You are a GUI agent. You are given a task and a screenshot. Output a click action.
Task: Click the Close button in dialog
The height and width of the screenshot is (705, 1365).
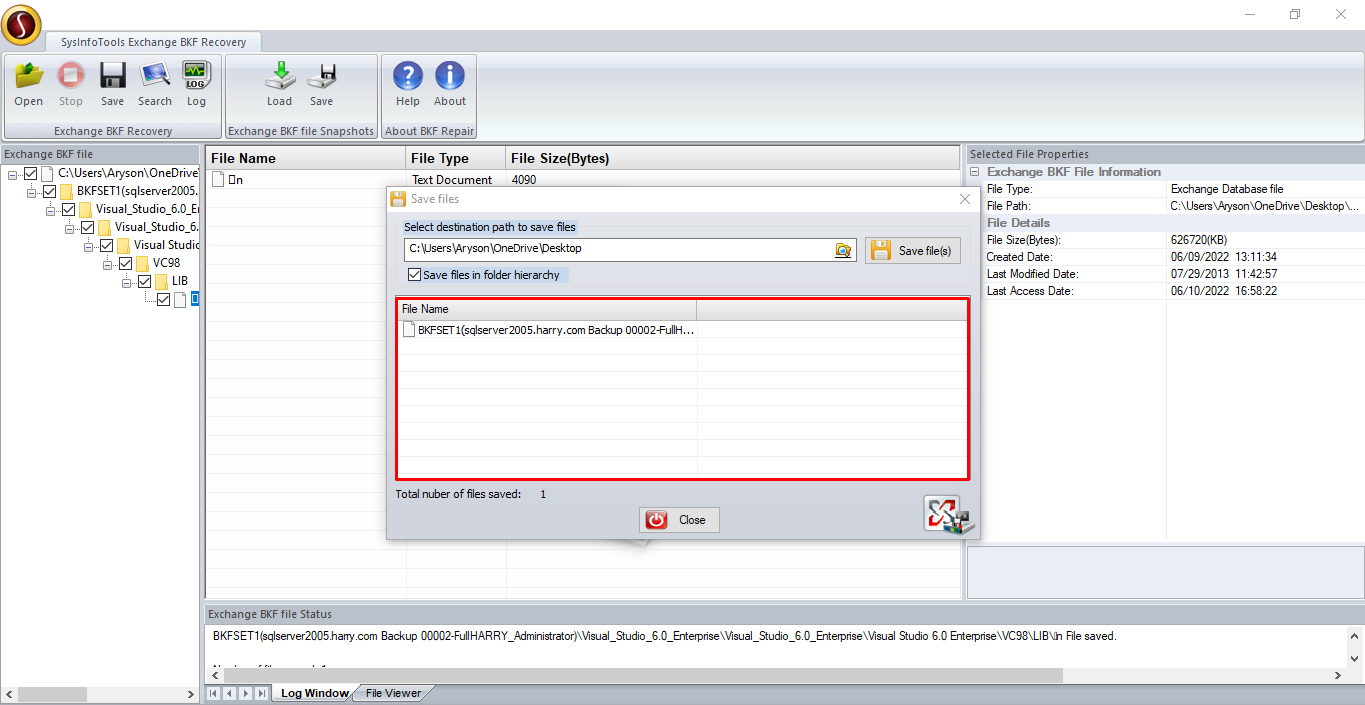[x=679, y=520]
